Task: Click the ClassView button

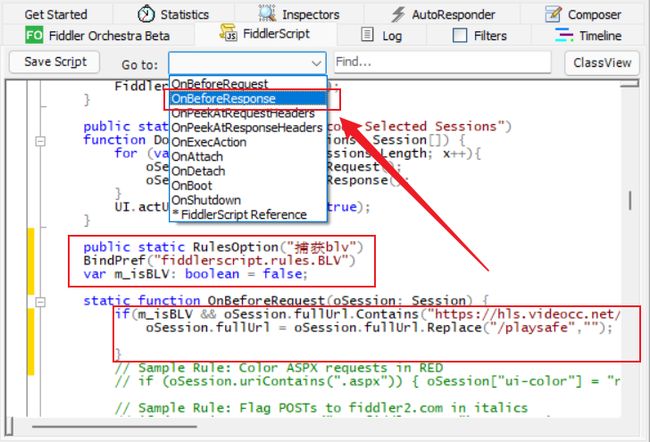Action: click(x=602, y=63)
